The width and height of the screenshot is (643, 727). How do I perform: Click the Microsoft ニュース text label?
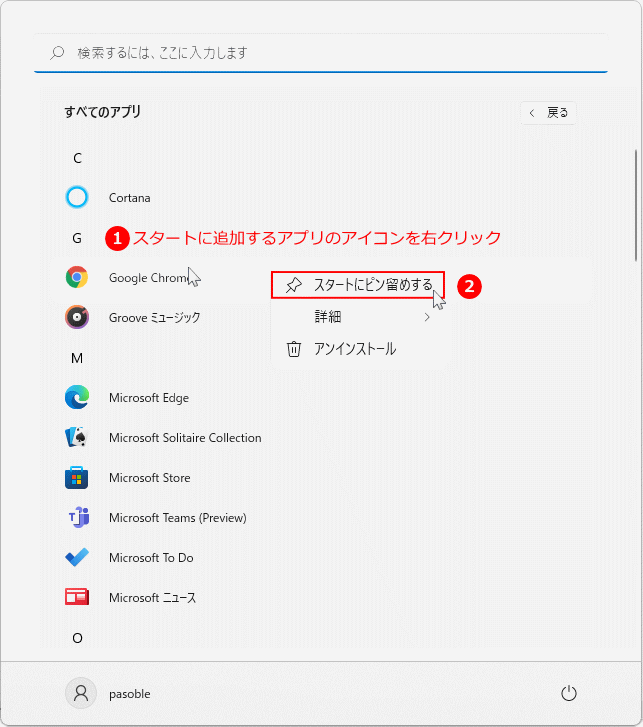click(x=153, y=598)
